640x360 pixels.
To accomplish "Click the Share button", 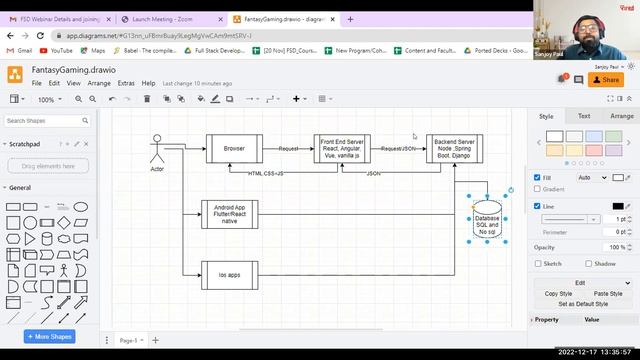I will [606, 80].
